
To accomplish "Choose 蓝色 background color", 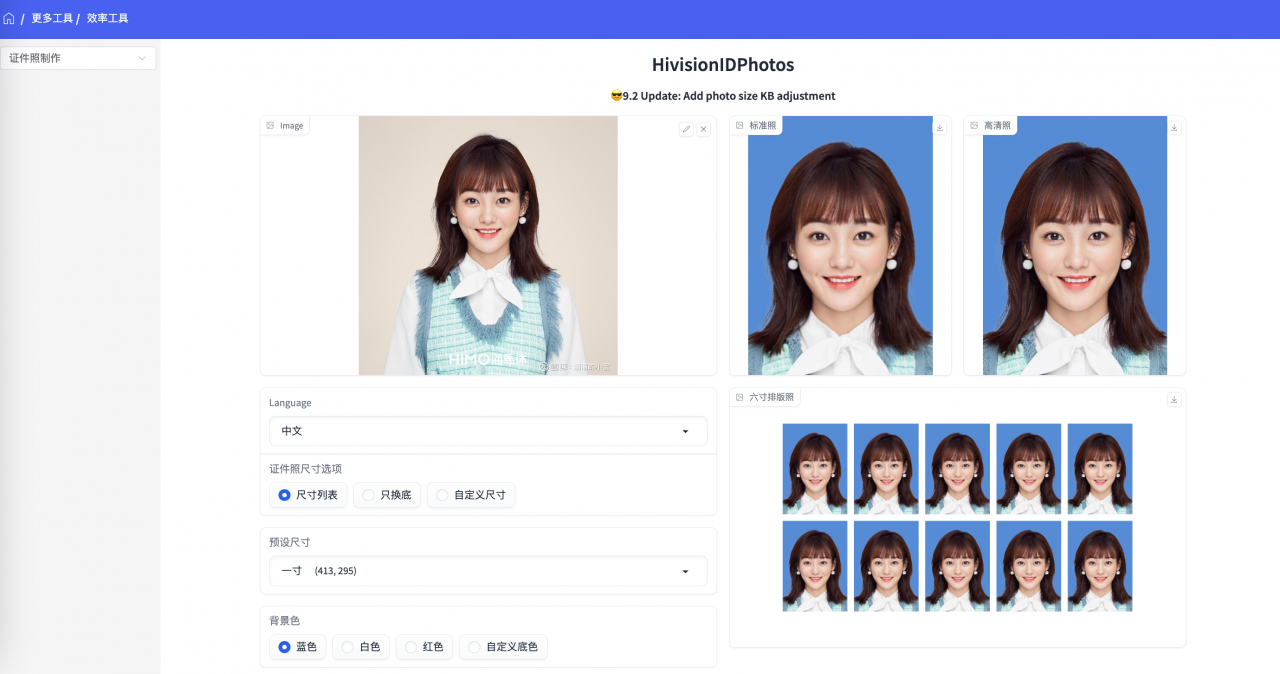I will pos(297,647).
